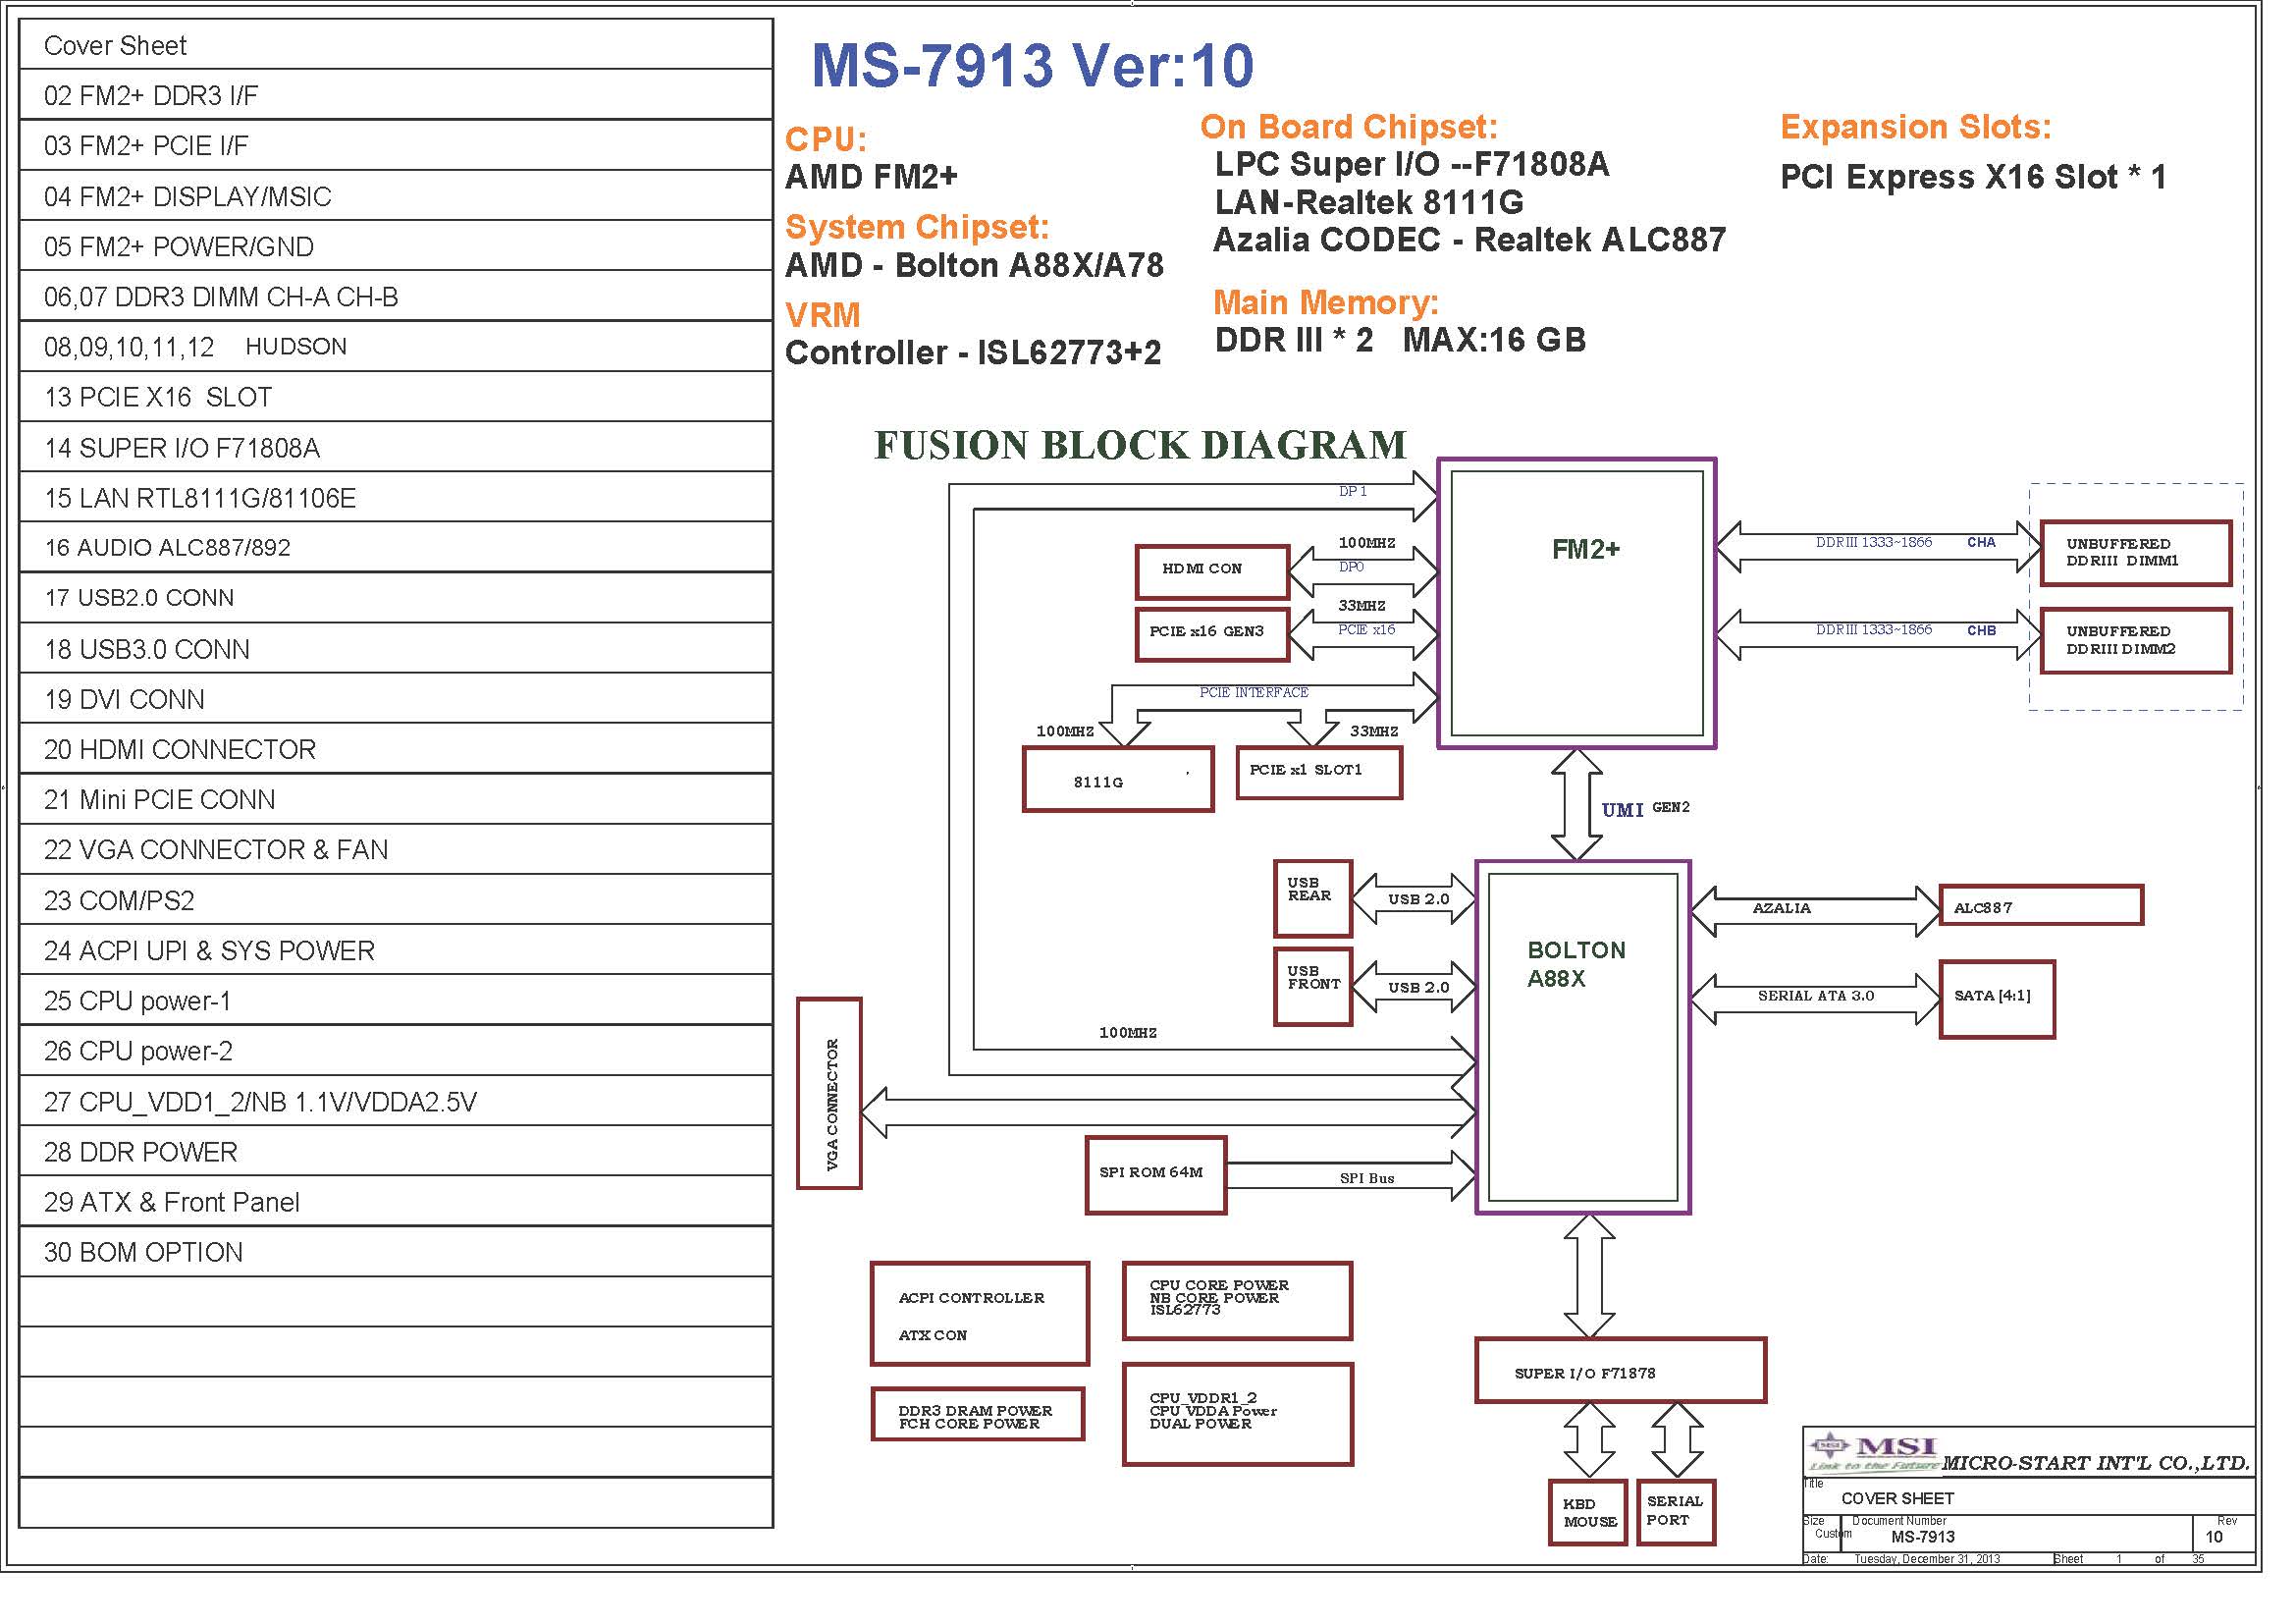Screen dimensions: 2296x1624
Task: Click the "CPU CORE POWER" ISL62773 block
Action: (1237, 1301)
